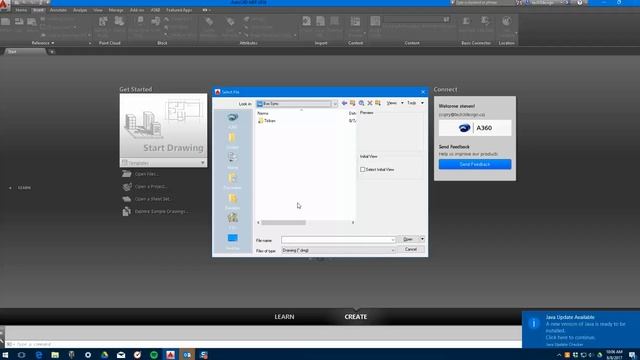Viewport: 640px width, 360px height.
Task: Select the View ribbon tab
Action: [x=98, y=10]
